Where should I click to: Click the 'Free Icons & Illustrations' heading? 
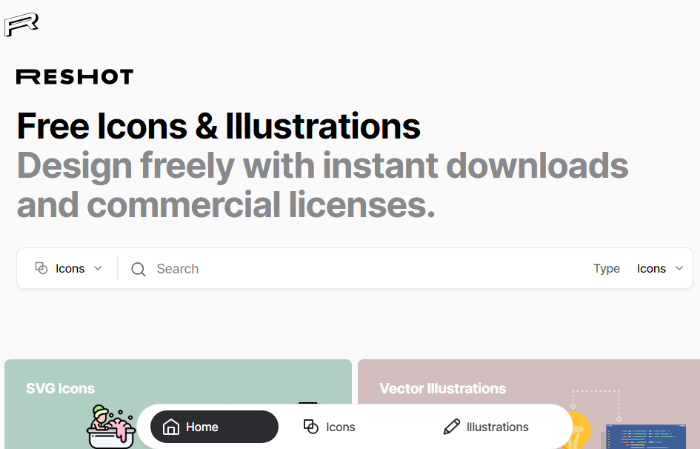click(218, 126)
